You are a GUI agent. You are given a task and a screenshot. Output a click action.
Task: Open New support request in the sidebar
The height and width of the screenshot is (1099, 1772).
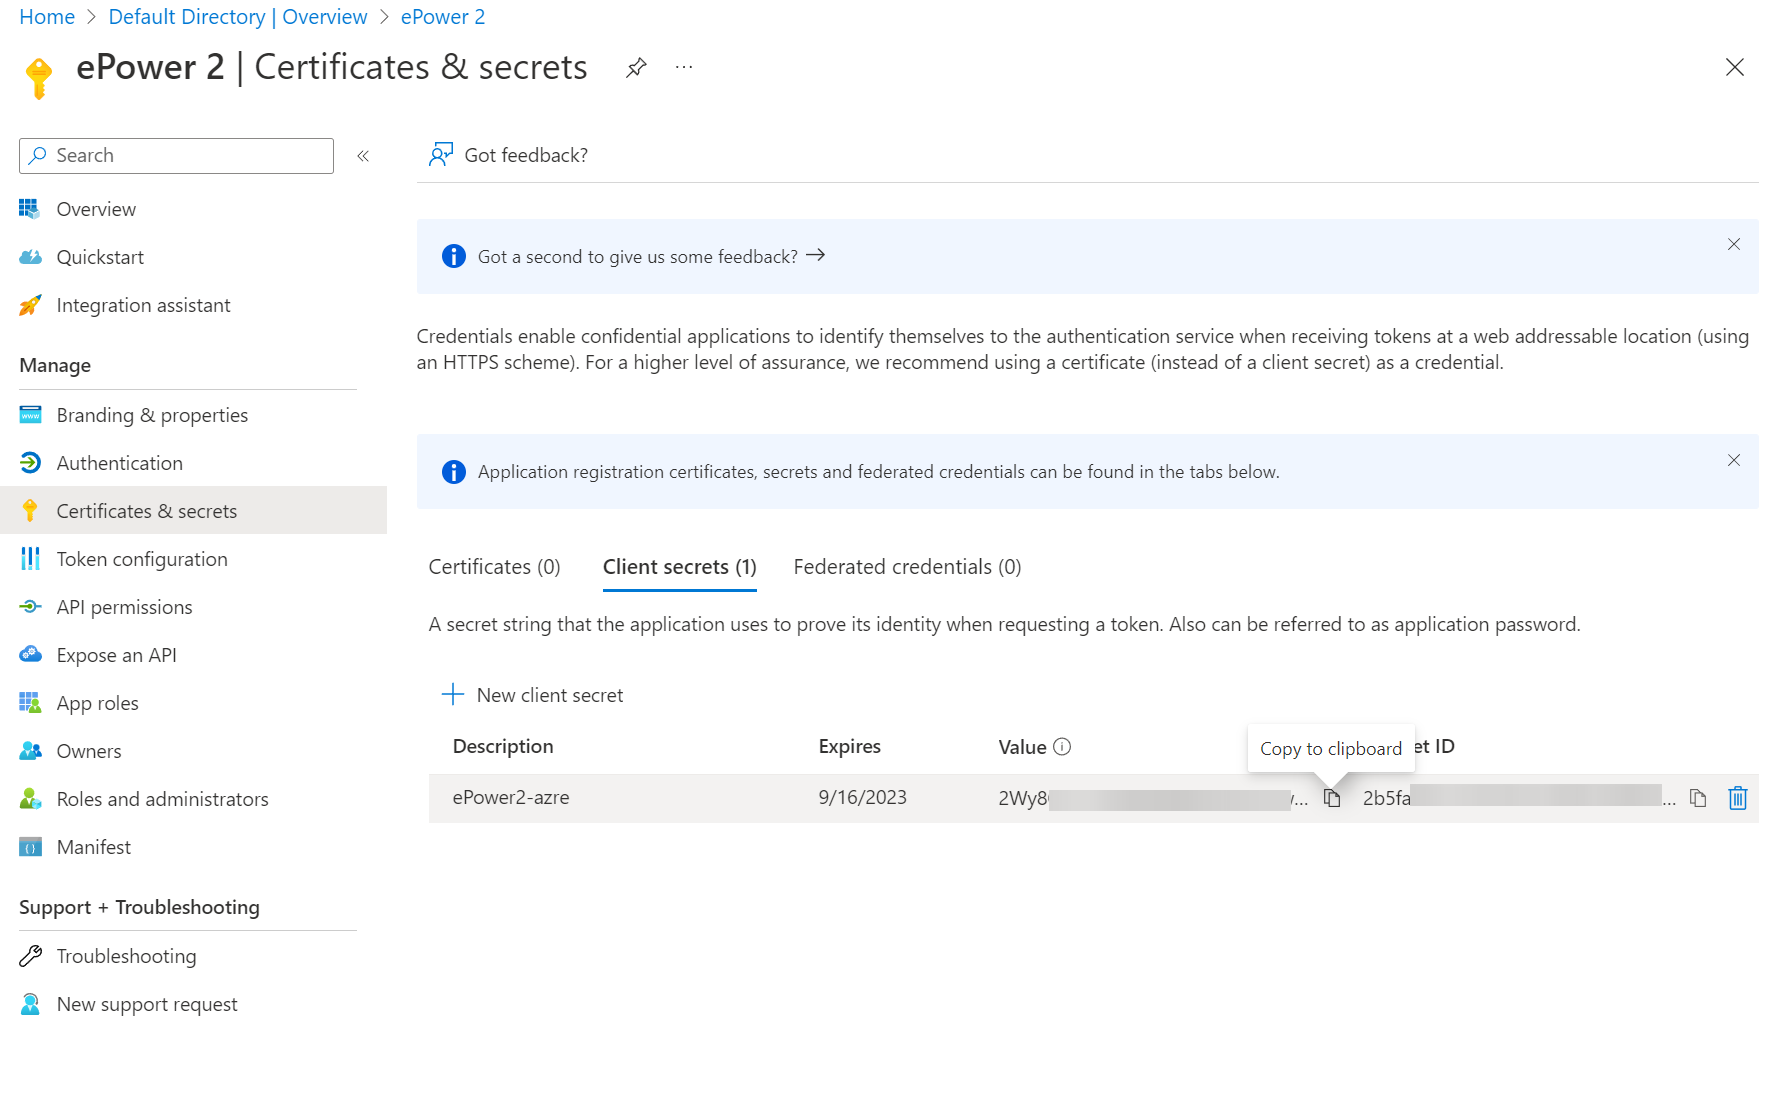147,1004
